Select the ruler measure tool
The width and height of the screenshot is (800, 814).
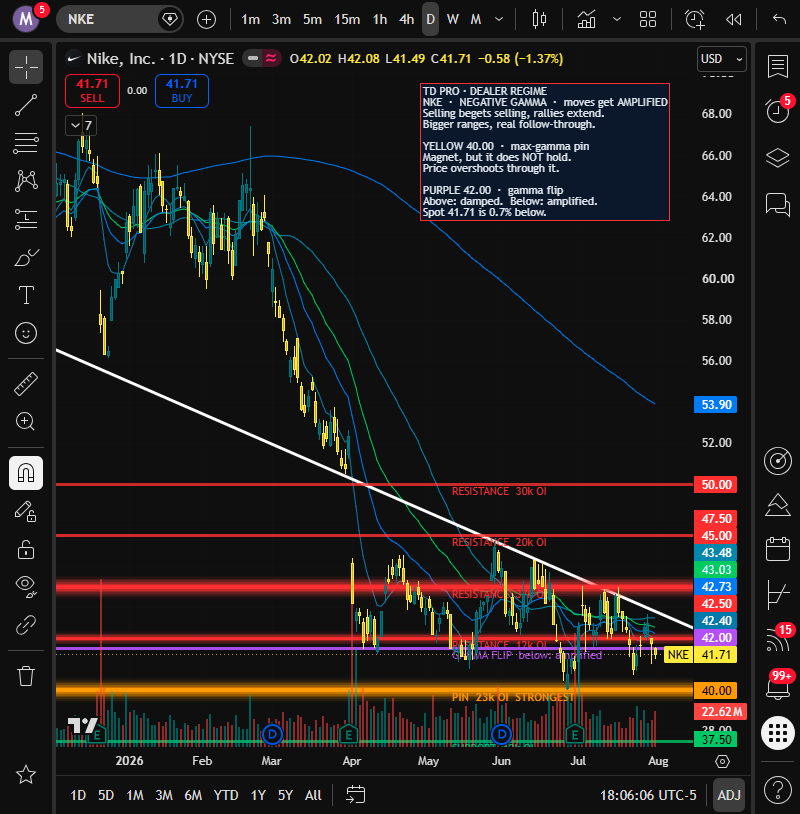pyautogui.click(x=25, y=384)
